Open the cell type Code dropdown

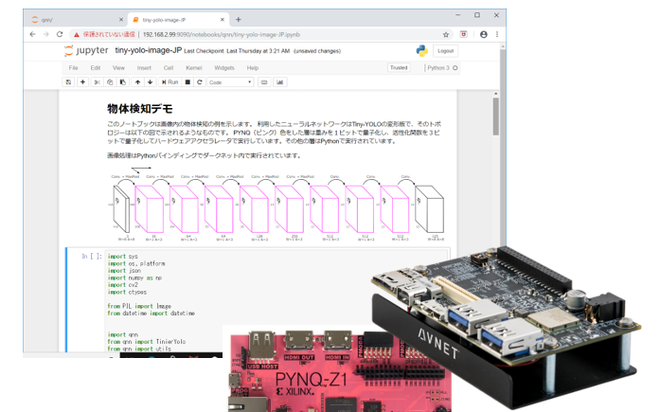[230, 82]
